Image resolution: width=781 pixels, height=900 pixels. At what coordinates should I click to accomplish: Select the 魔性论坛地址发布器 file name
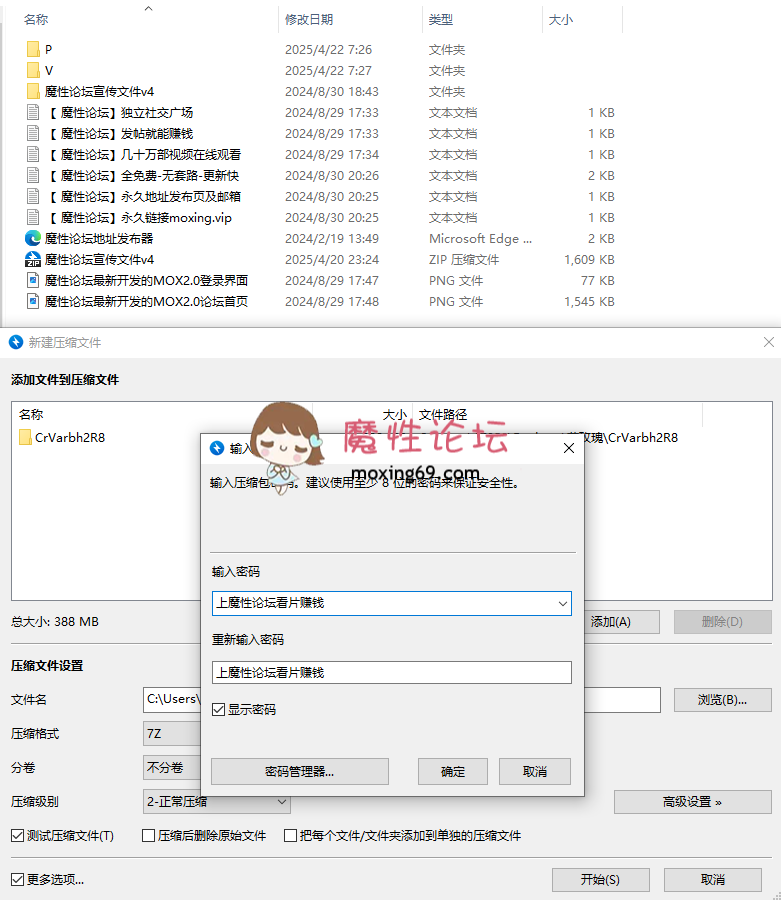tap(99, 239)
